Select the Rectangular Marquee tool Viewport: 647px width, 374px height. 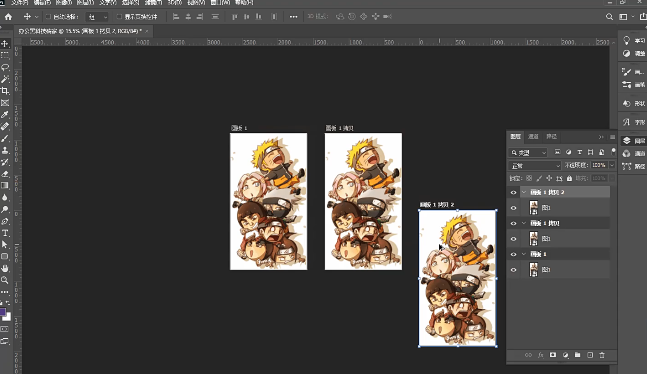pyautogui.click(x=5, y=55)
